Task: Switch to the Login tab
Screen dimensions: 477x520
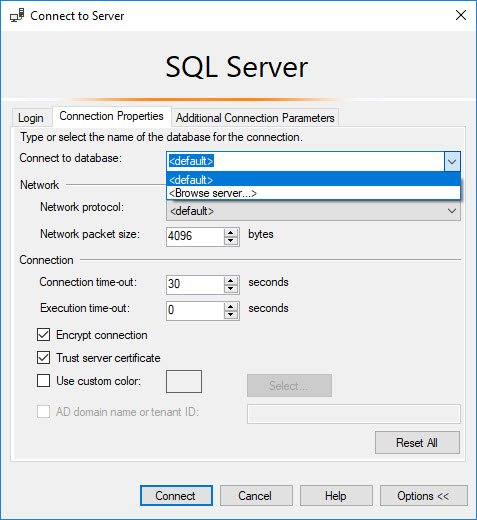Action: (31, 118)
